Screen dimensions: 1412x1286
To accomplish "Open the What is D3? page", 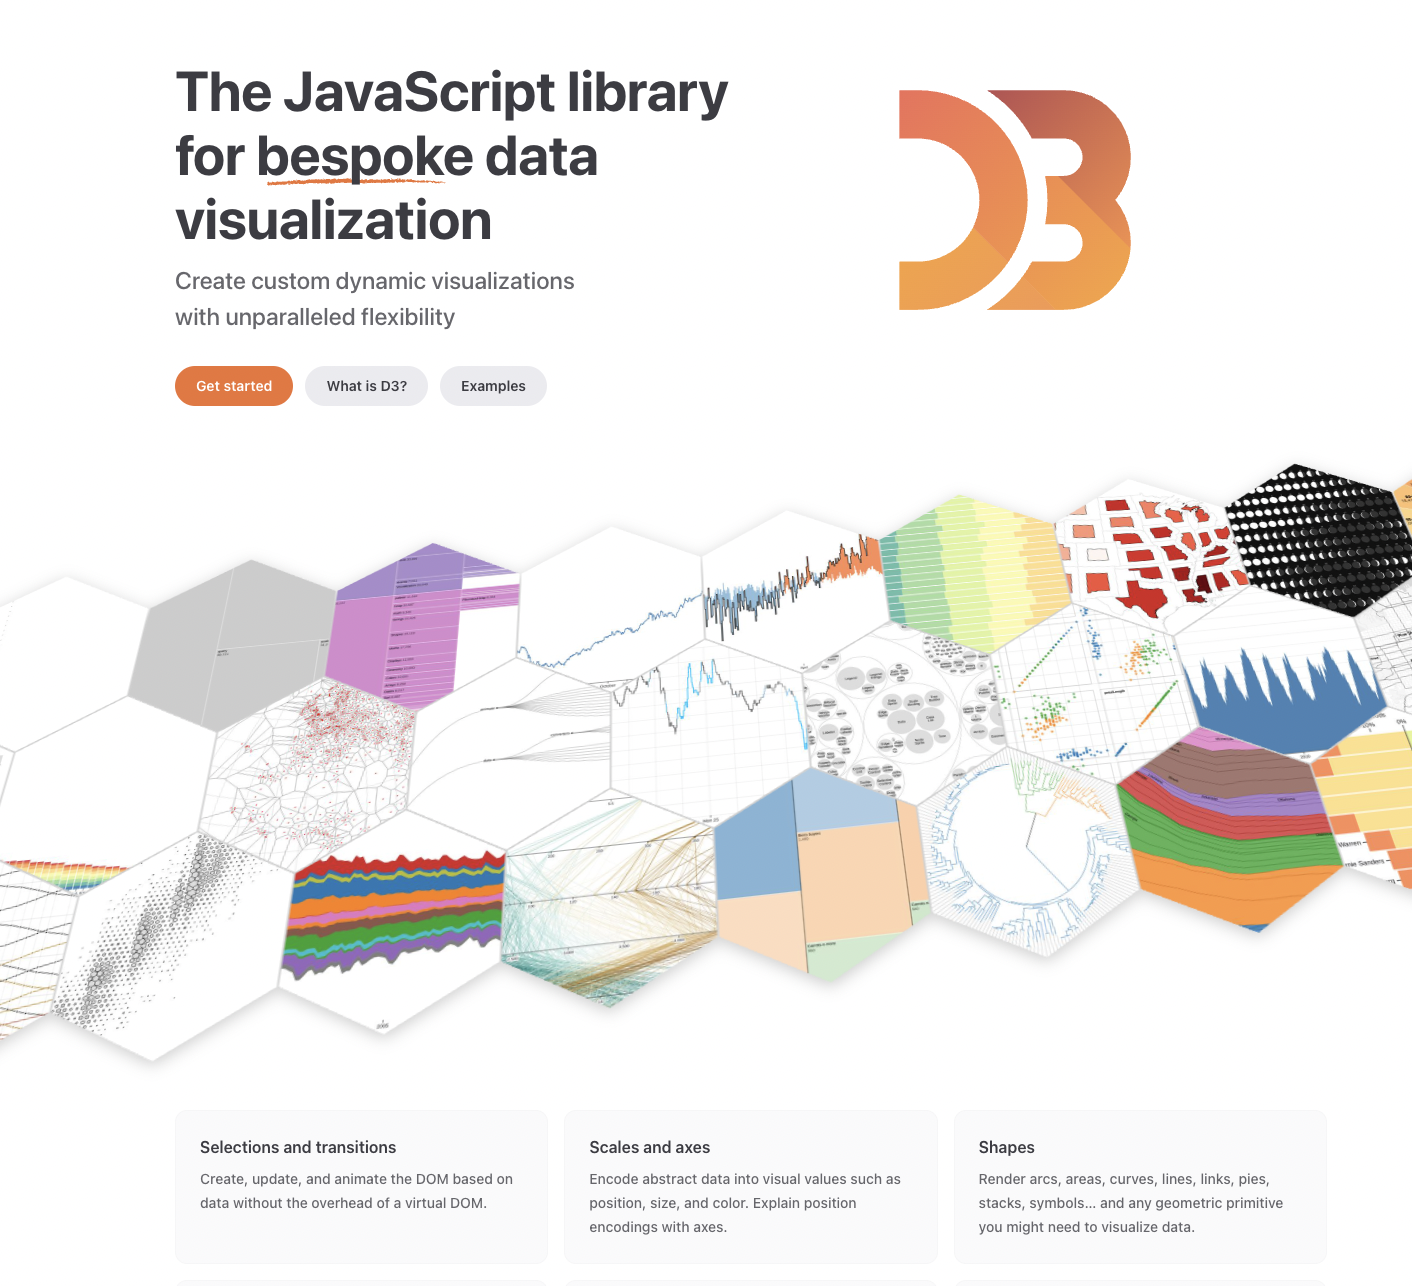I will 367,386.
